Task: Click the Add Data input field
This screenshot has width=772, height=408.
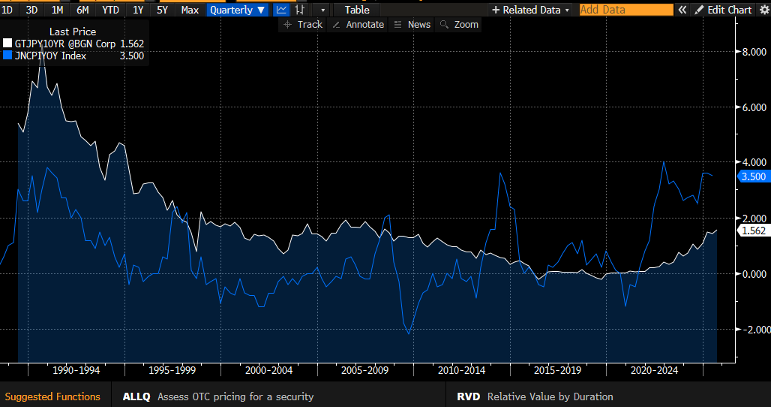Action: click(x=626, y=9)
